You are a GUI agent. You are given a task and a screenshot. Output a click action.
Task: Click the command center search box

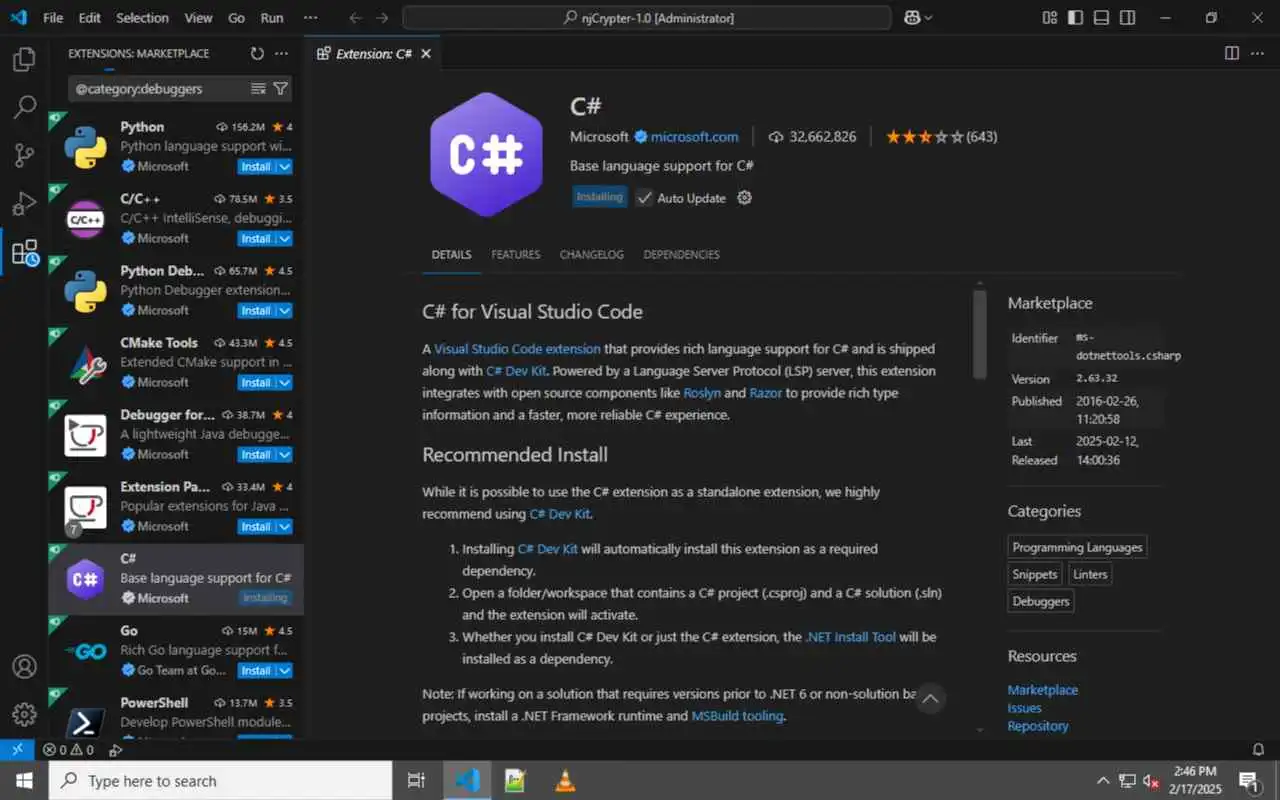[646, 18]
